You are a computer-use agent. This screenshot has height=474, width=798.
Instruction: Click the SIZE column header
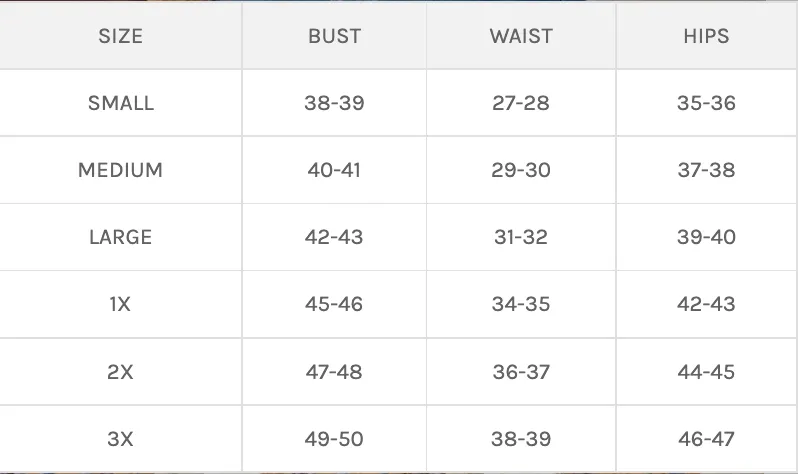coord(121,36)
